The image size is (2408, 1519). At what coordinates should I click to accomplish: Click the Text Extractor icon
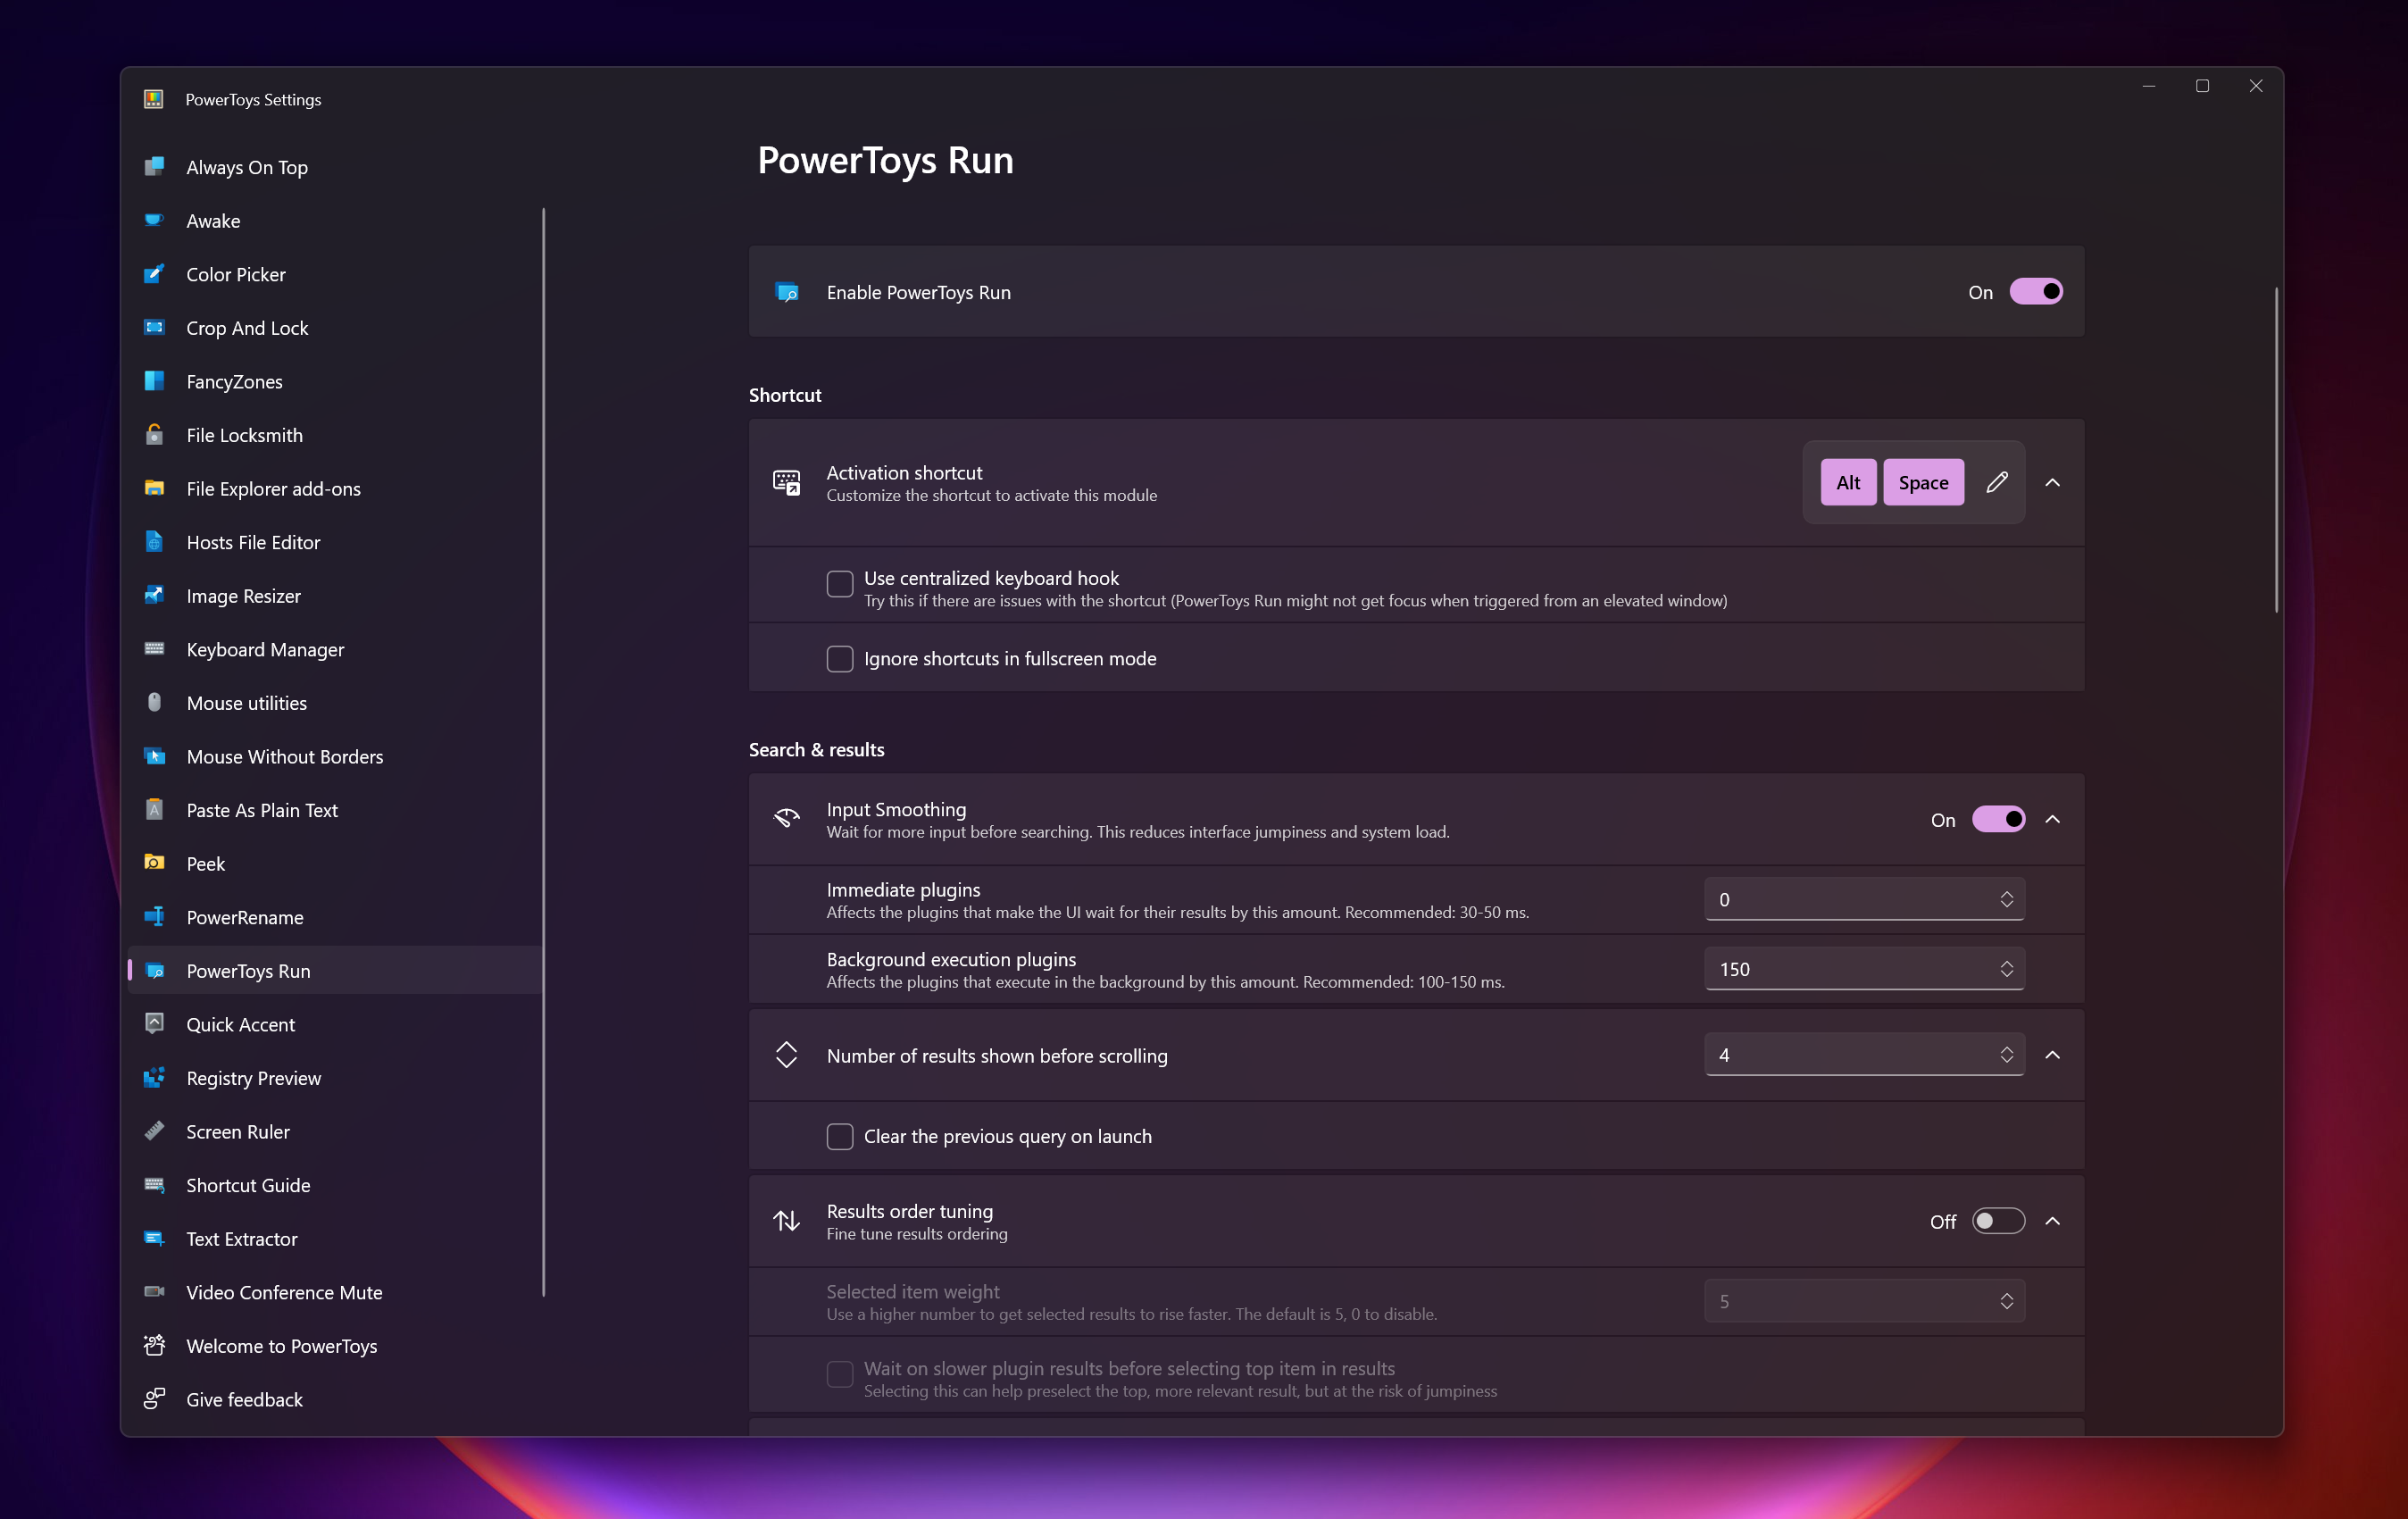click(155, 1239)
